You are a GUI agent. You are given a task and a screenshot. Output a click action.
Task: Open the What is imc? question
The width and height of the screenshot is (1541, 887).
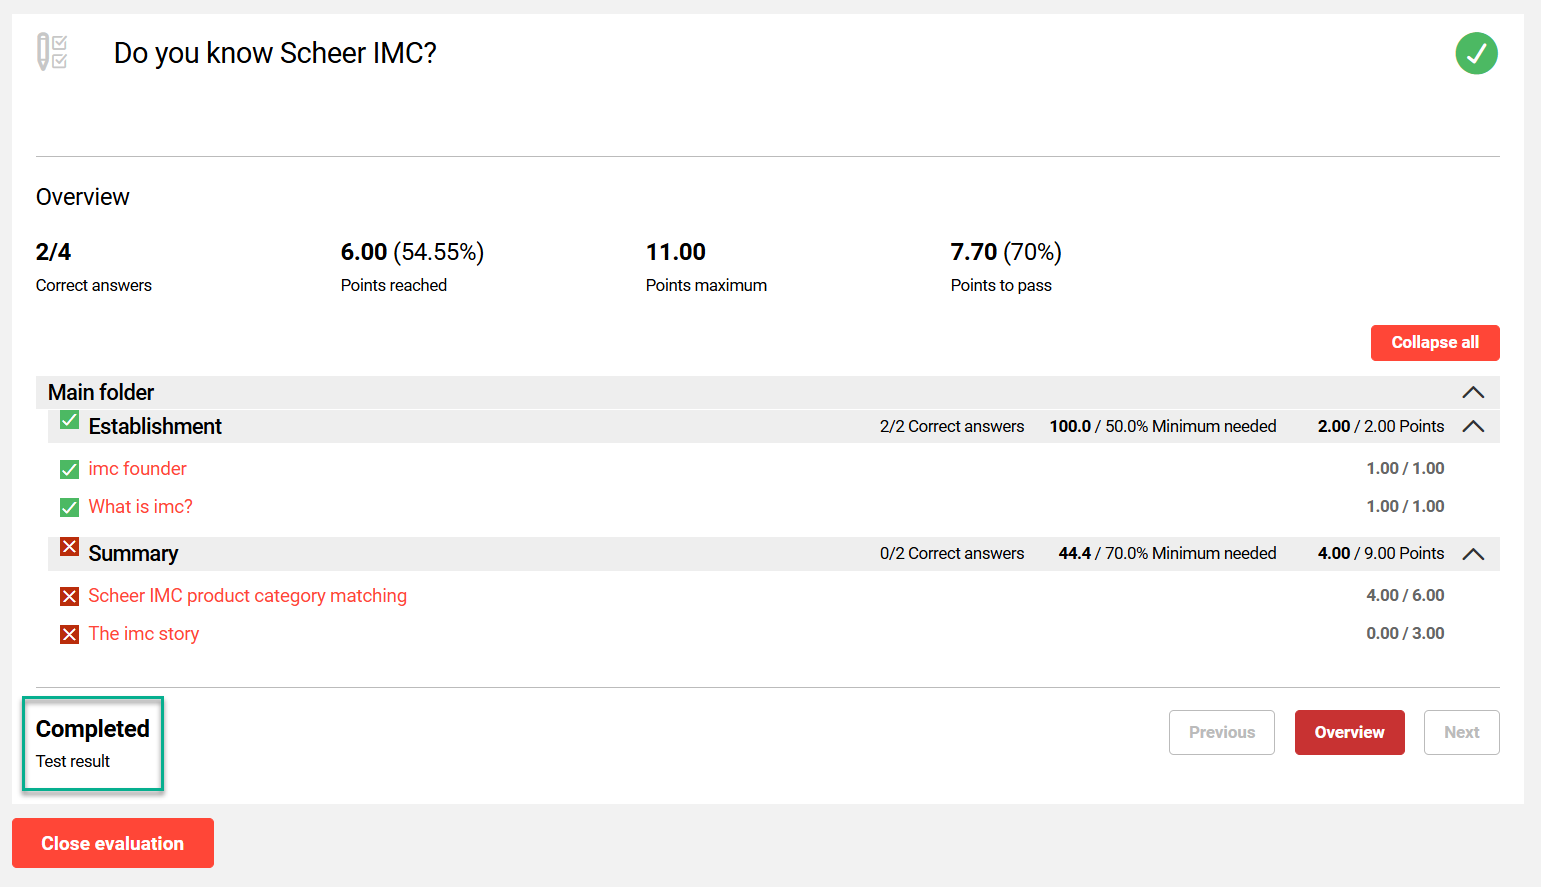140,507
